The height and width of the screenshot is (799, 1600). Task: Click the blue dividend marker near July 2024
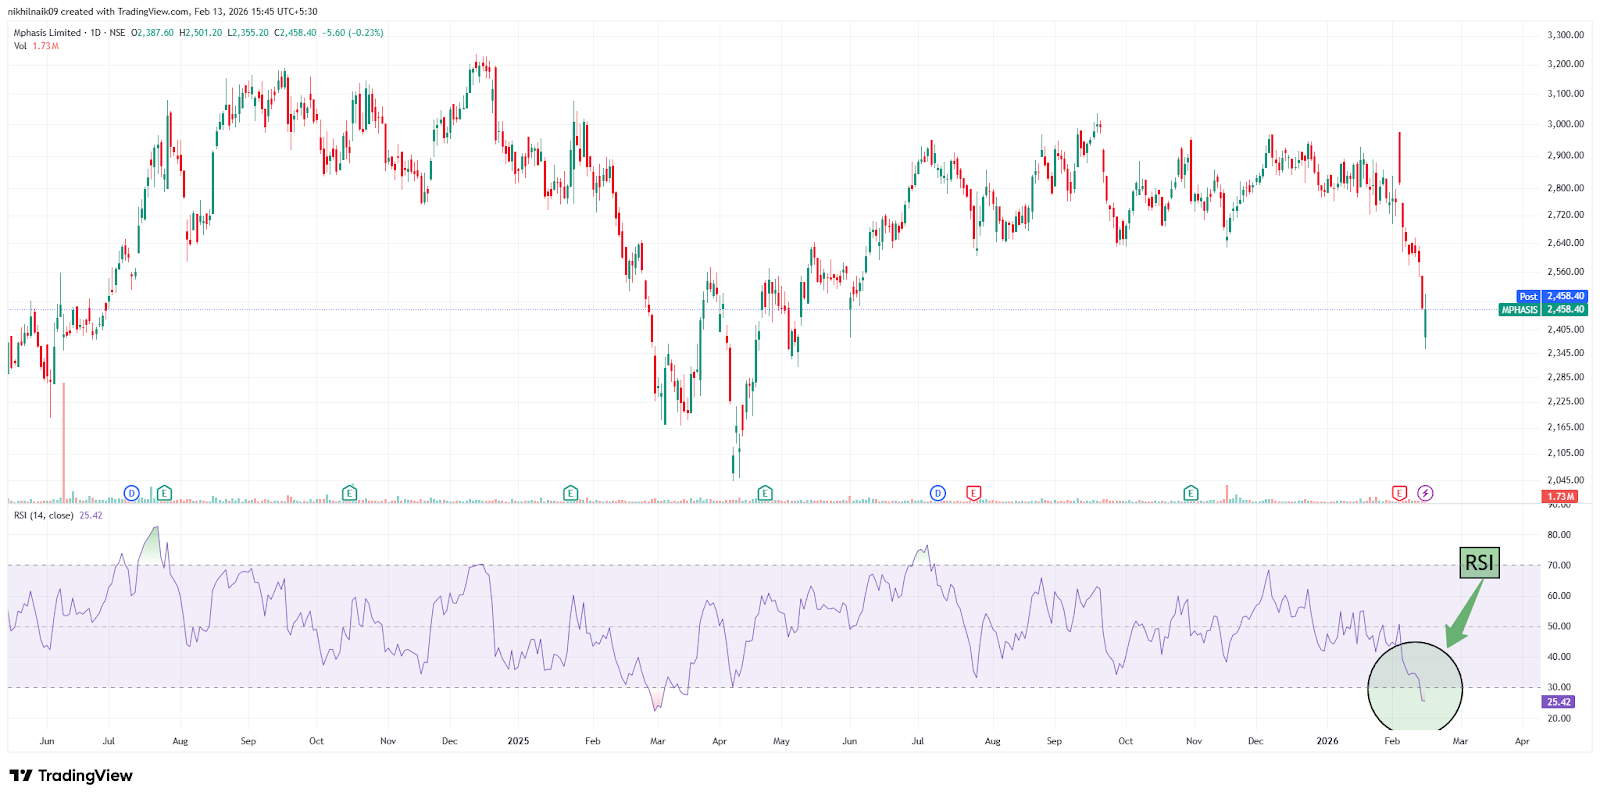coord(131,493)
